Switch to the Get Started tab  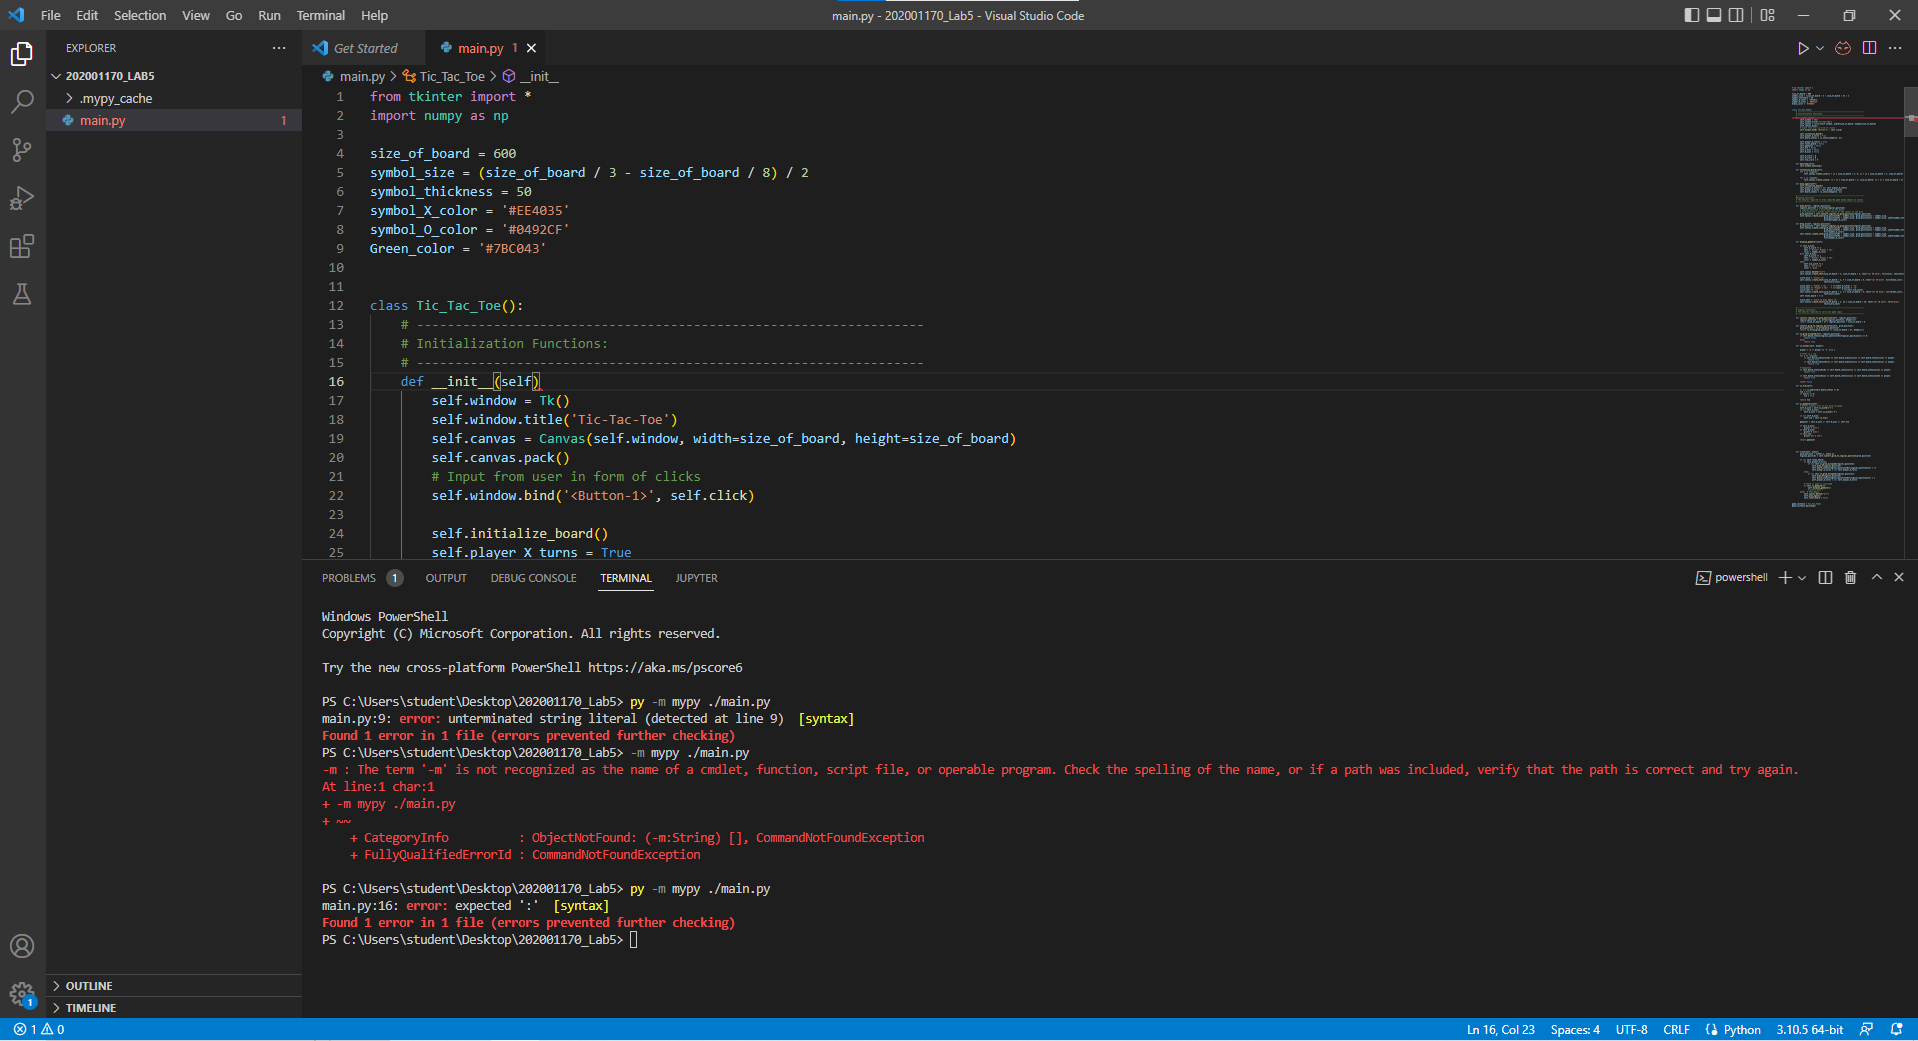[x=364, y=48]
